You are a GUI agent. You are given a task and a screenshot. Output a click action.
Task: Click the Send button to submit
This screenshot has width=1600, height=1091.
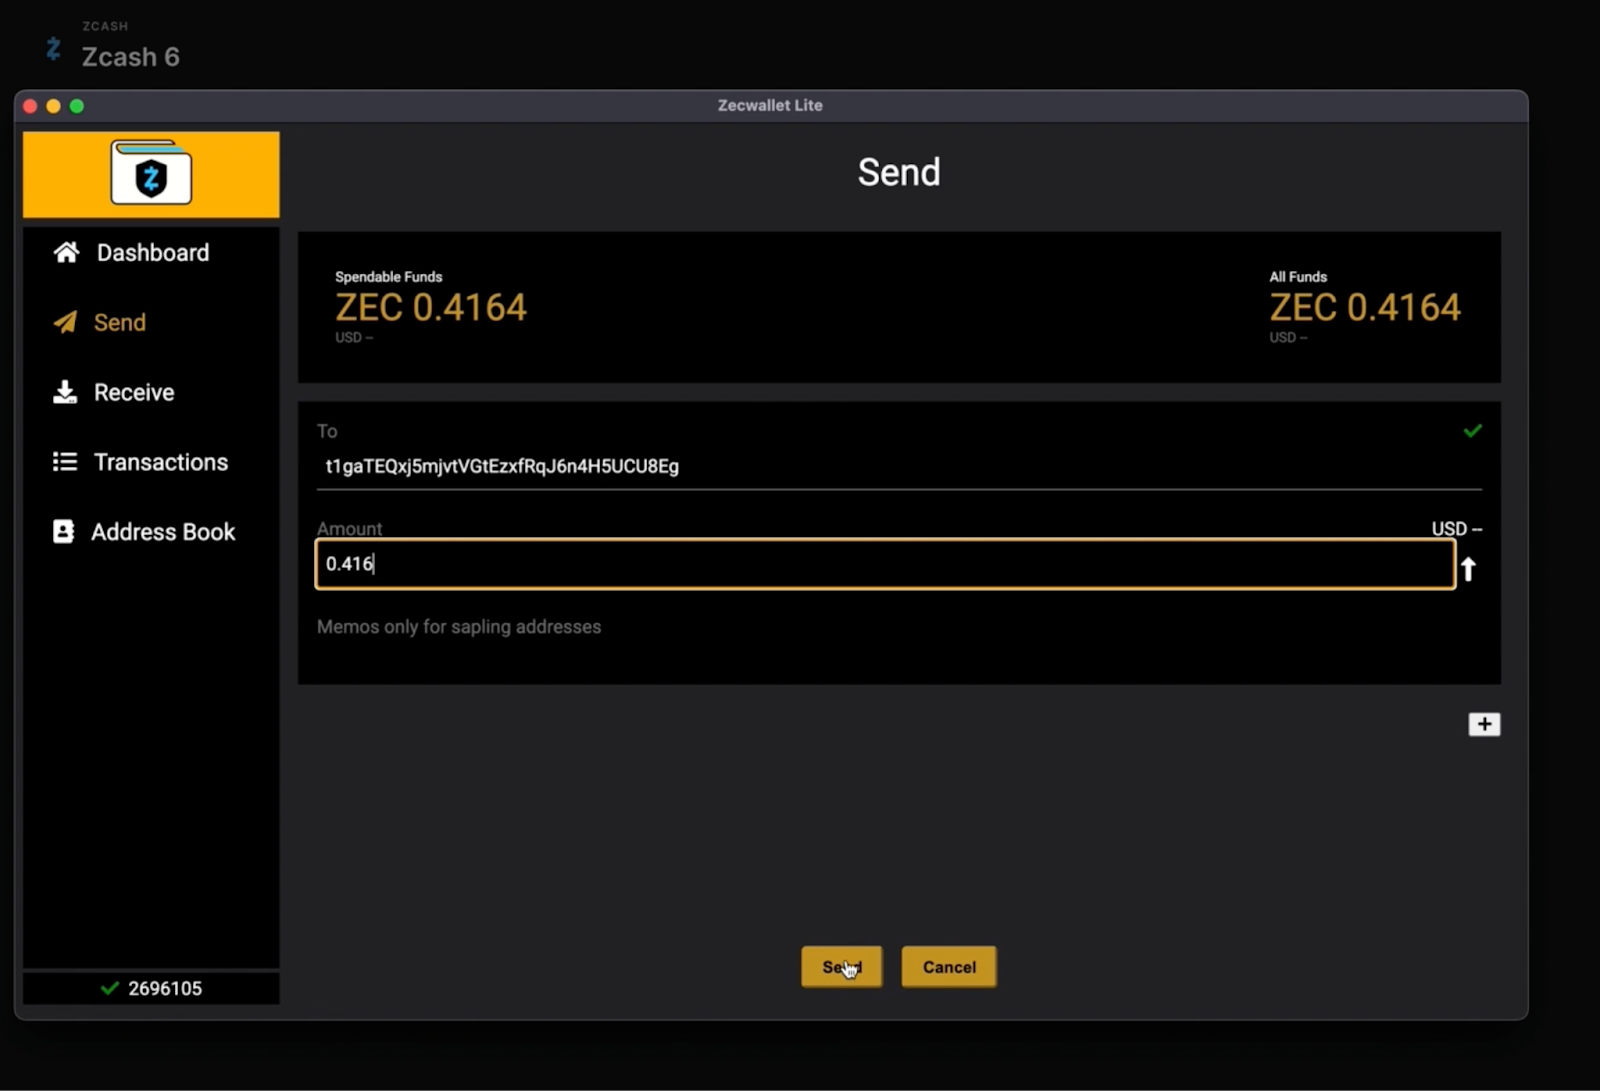[841, 967]
